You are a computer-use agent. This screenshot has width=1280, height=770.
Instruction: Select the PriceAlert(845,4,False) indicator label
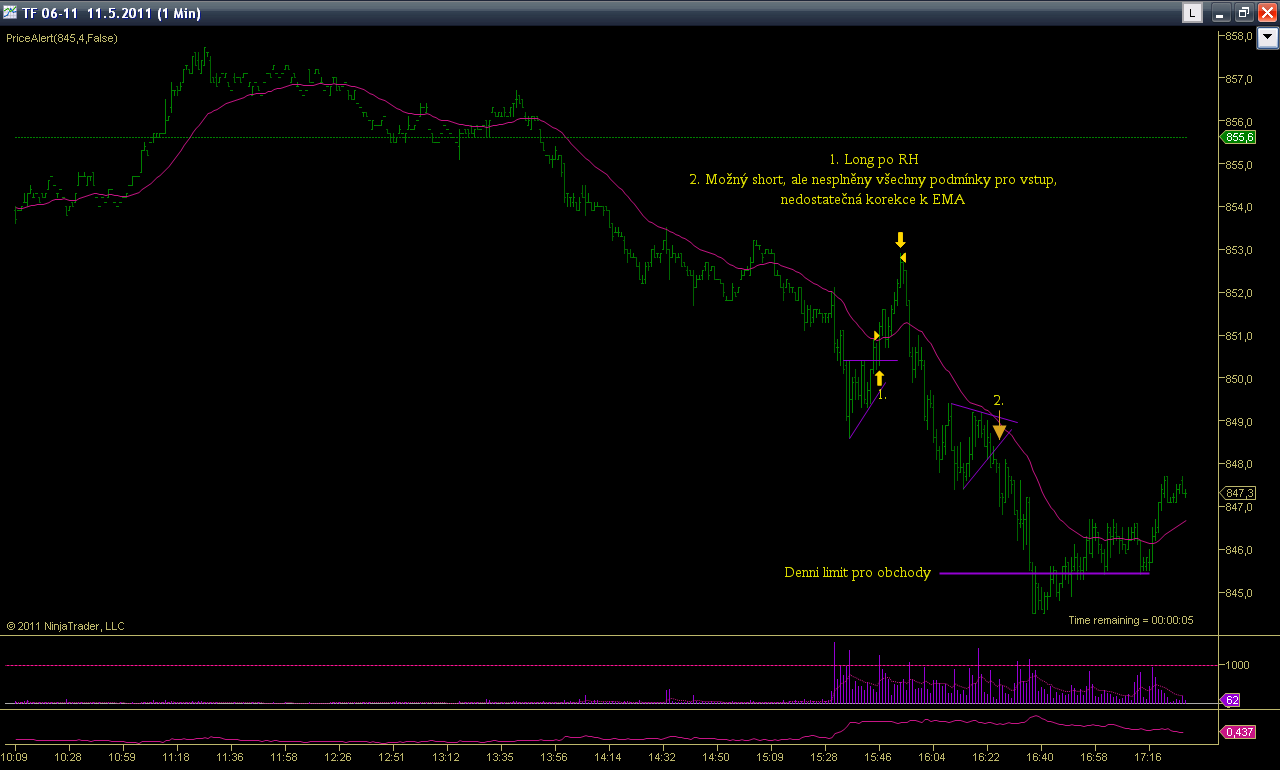pos(61,38)
